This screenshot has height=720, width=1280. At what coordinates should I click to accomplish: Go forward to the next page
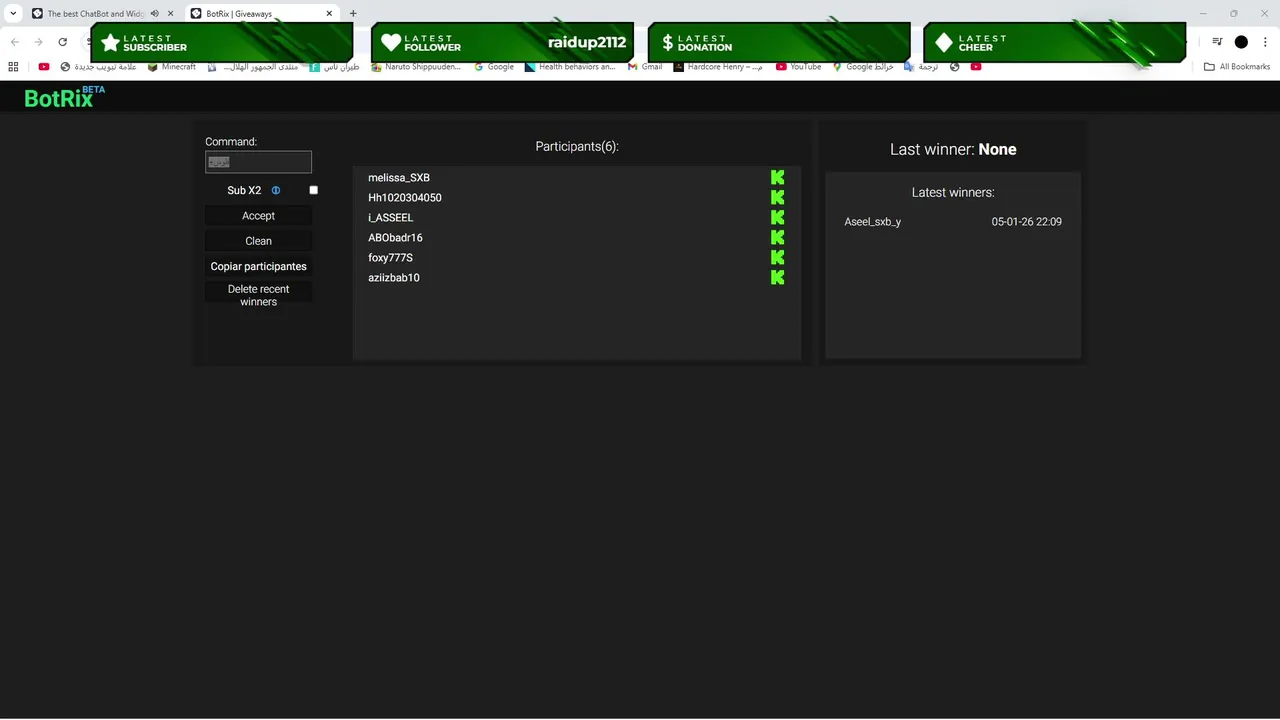click(38, 42)
